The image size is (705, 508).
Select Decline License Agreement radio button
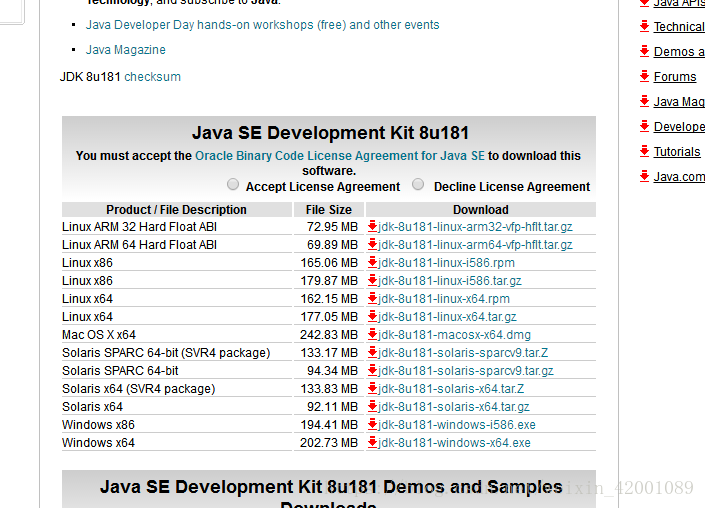418,184
